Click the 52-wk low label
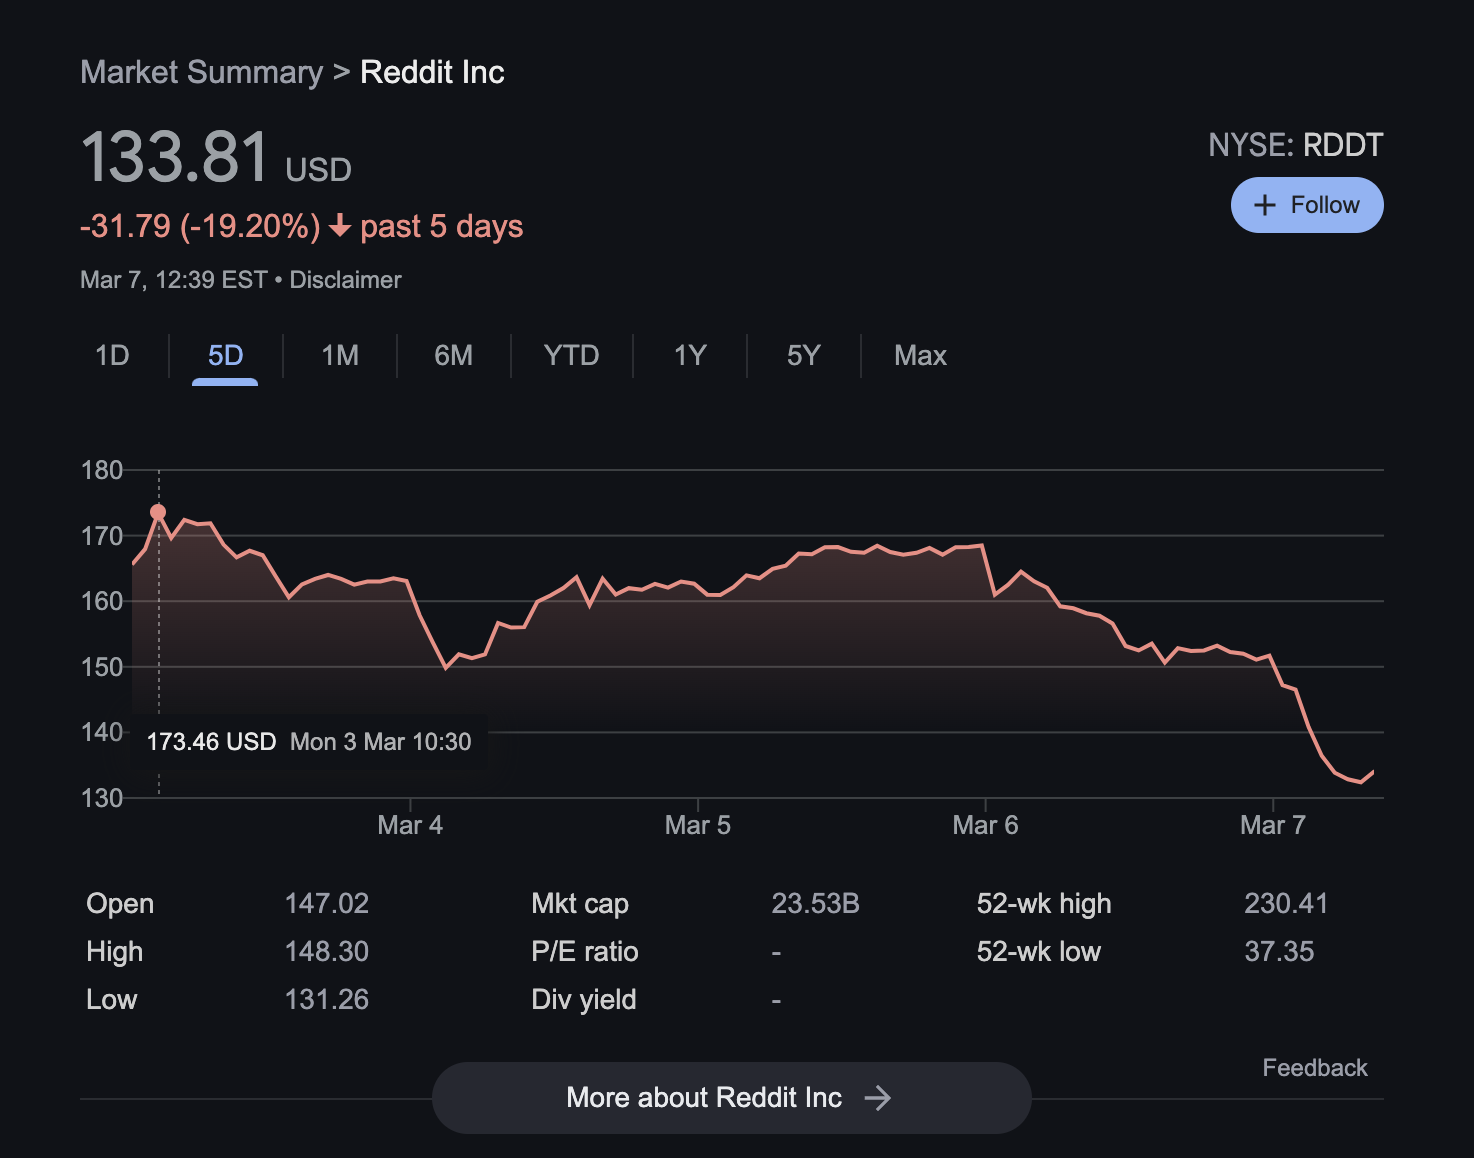This screenshot has height=1158, width=1474. 1039,952
